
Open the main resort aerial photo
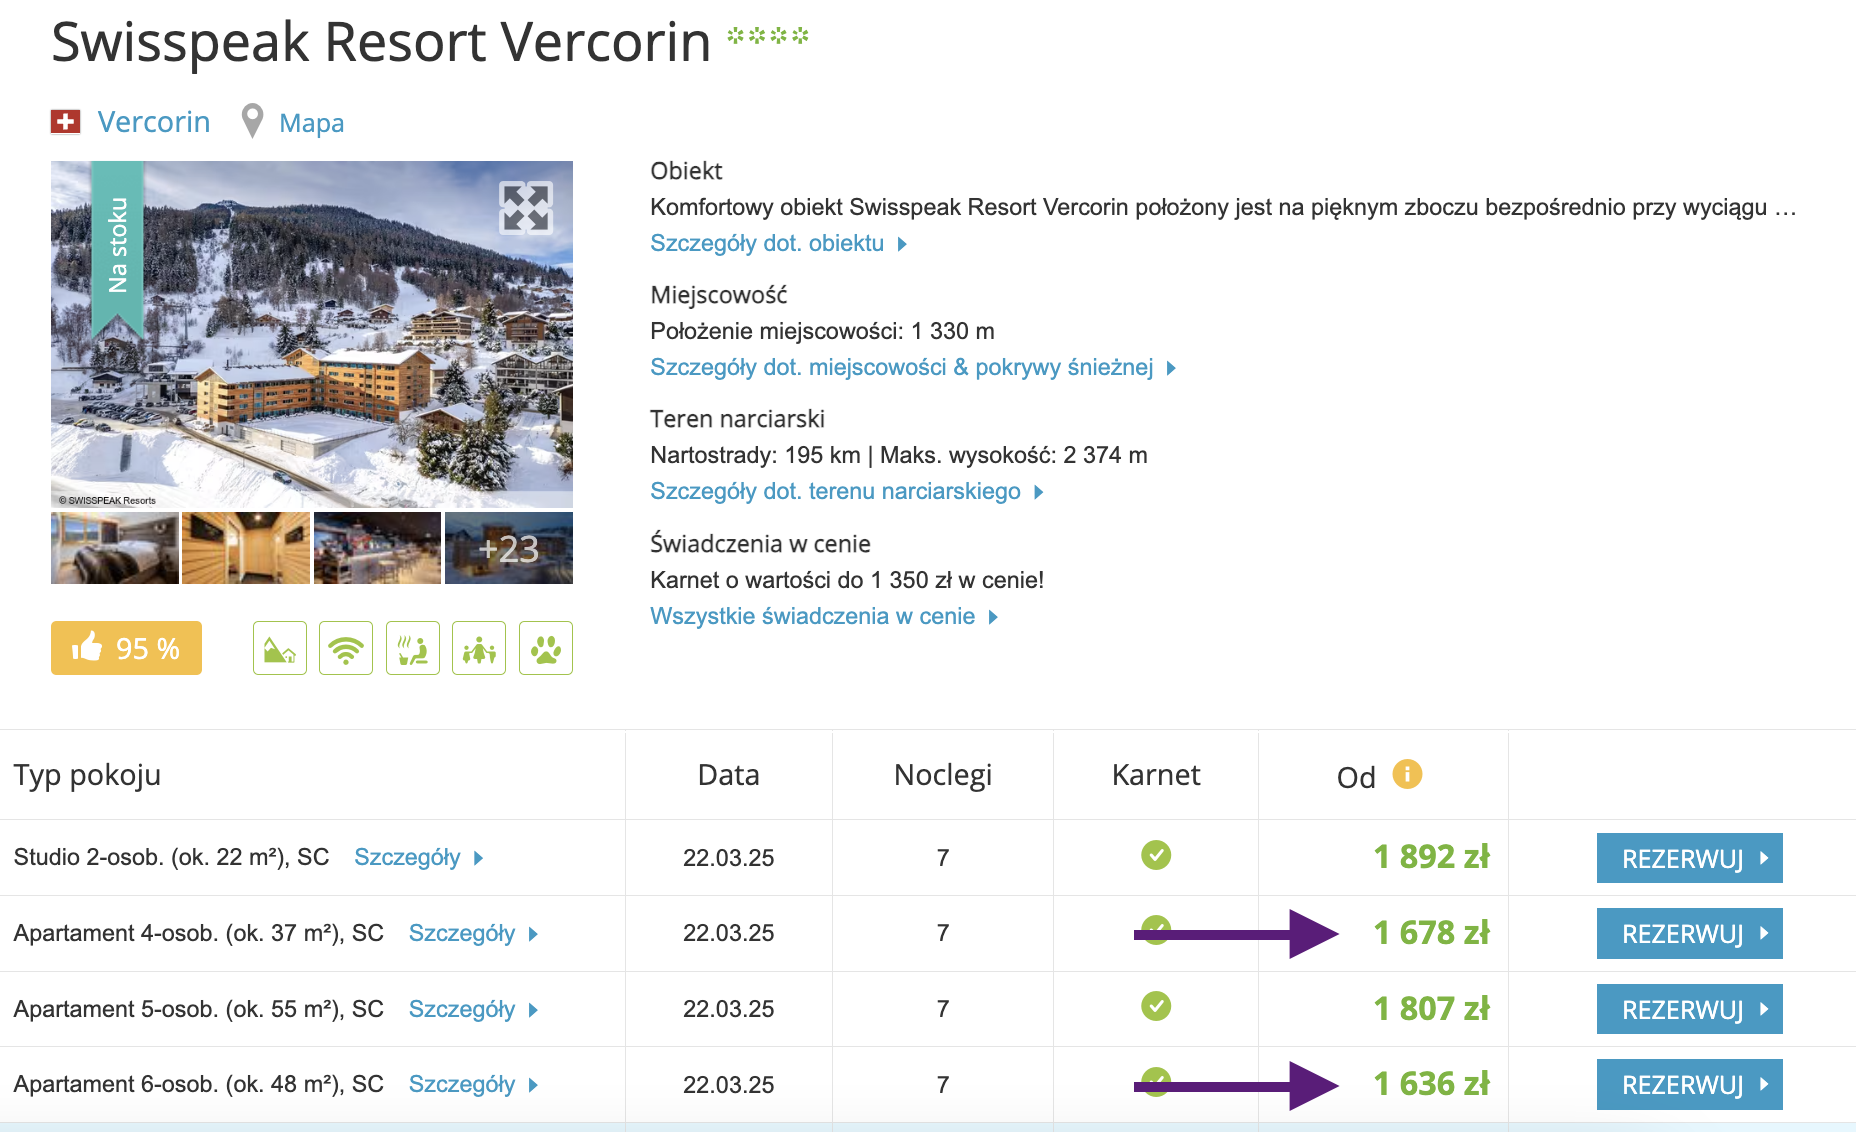[312, 334]
